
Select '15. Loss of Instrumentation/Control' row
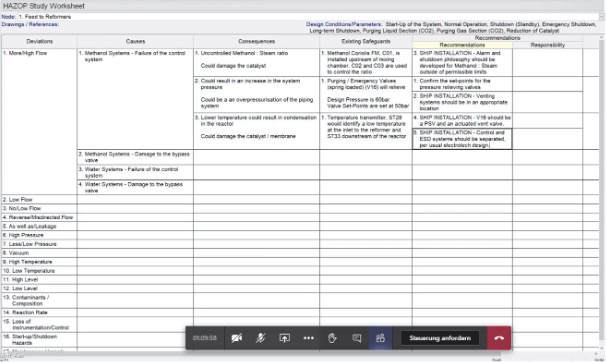click(39, 325)
